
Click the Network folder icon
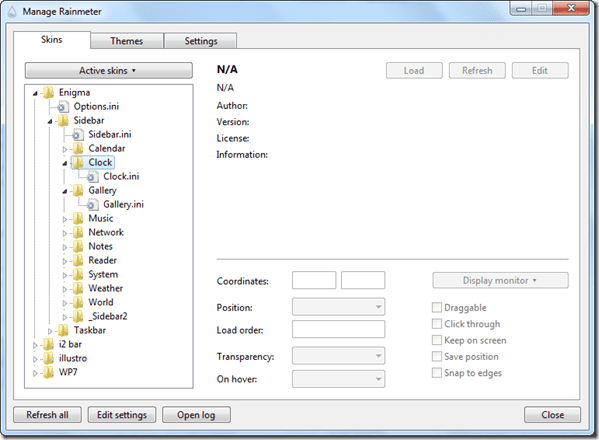coord(78,233)
